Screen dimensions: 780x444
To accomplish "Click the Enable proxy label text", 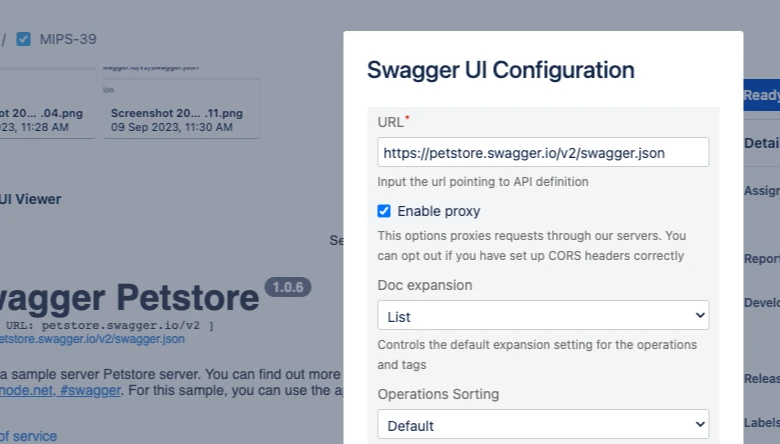I will 439,211.
